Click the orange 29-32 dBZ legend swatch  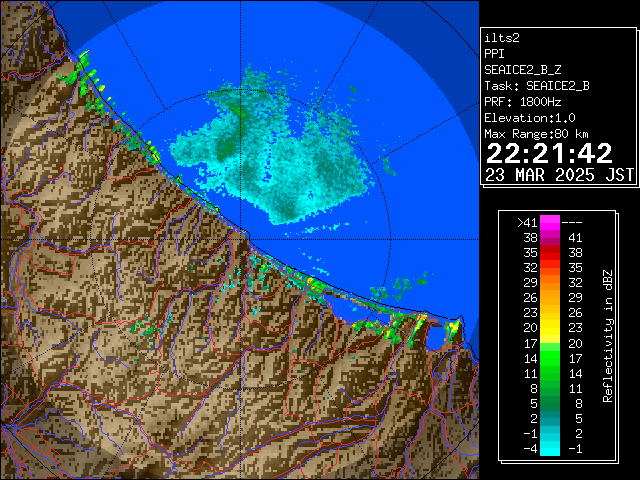coord(550,282)
